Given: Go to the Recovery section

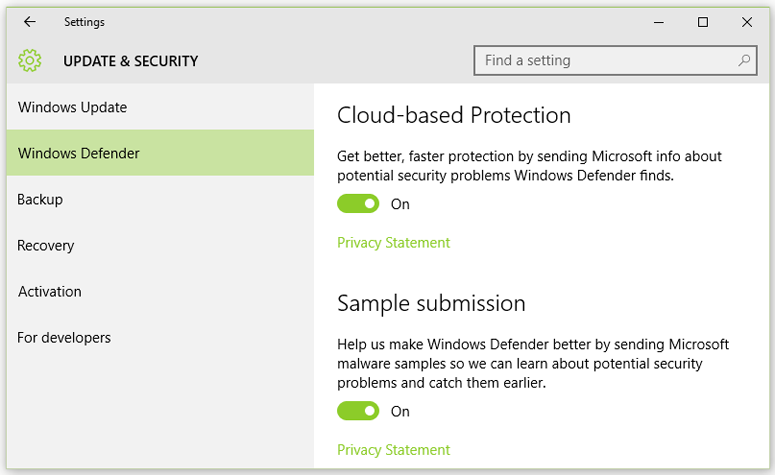Looking at the screenshot, I should pyautogui.click(x=46, y=245).
